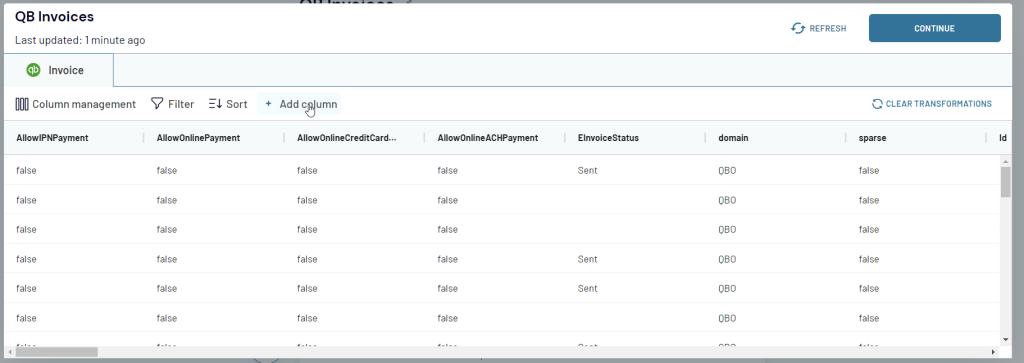This screenshot has height=363, width=1024.
Task: Open Column management via columns icon
Action: click(x=22, y=104)
